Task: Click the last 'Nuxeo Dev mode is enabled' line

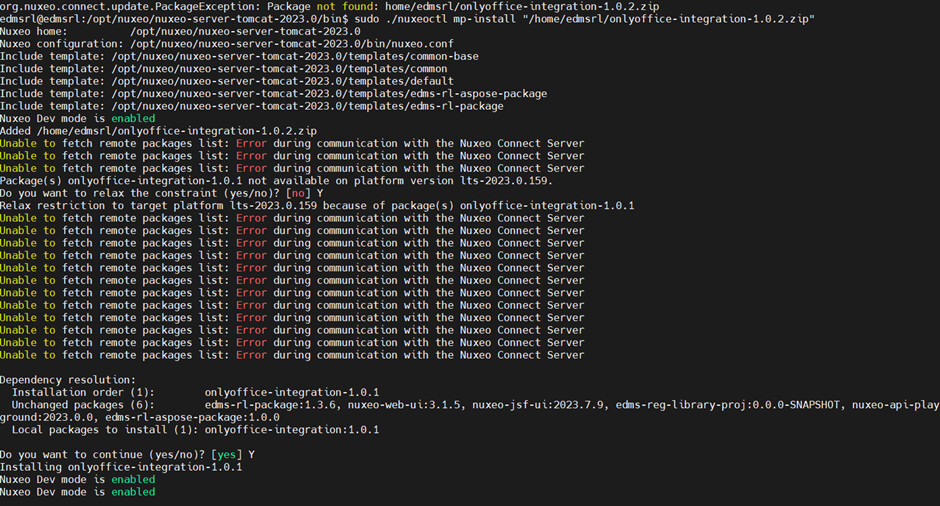Action: [x=77, y=492]
